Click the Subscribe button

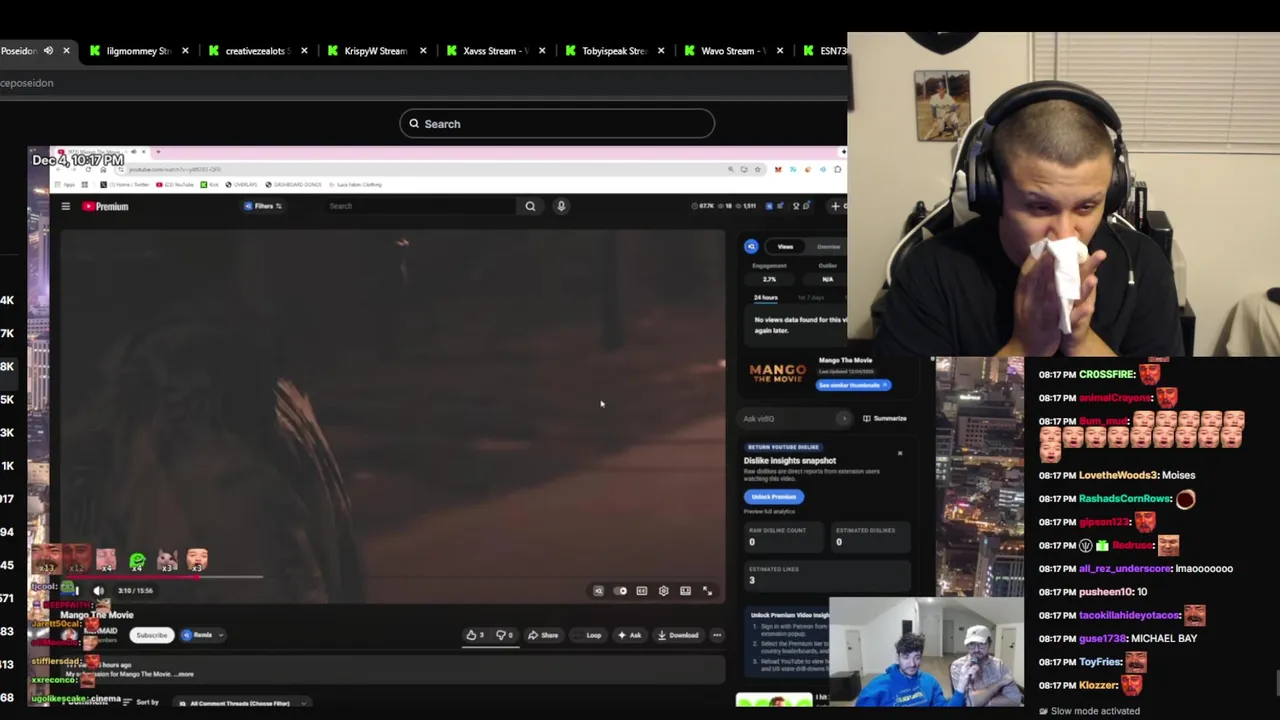[x=151, y=635]
